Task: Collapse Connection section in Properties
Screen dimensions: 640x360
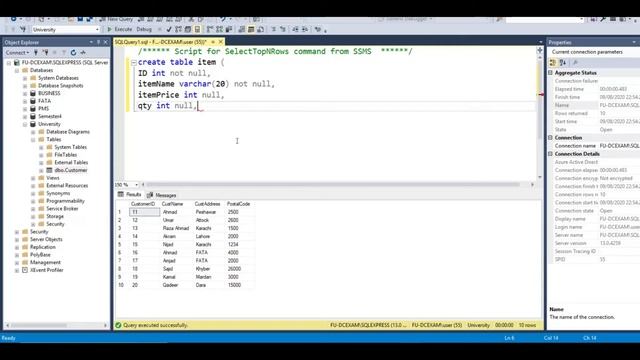Action: click(550, 138)
